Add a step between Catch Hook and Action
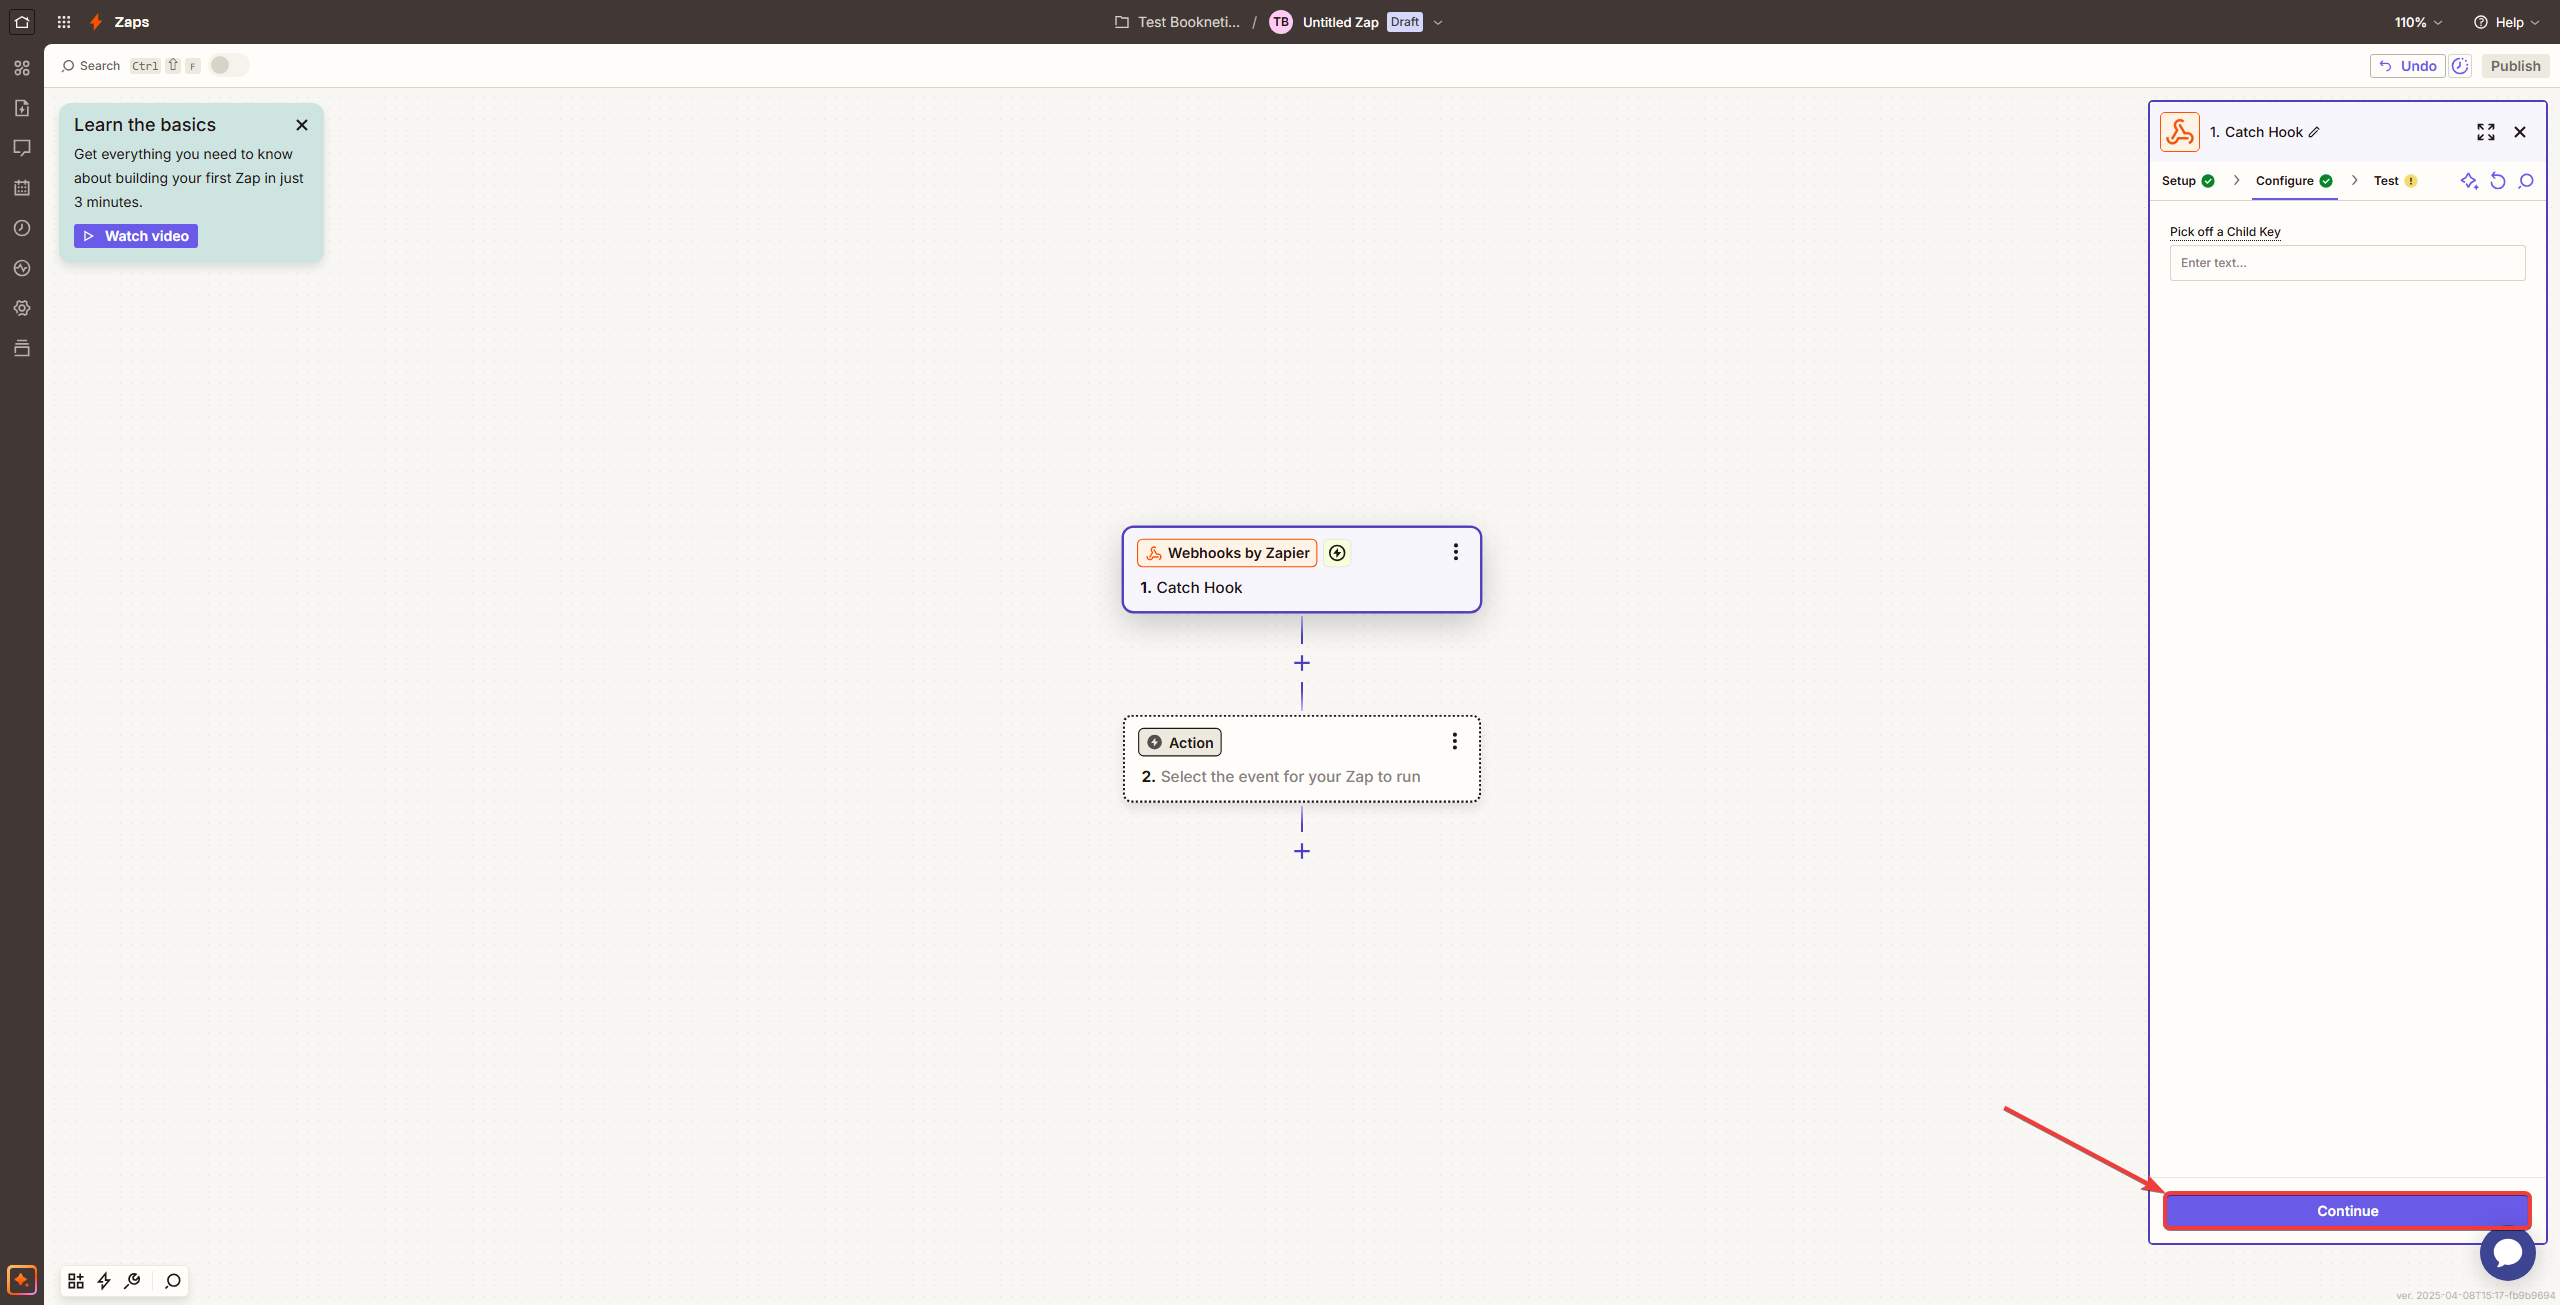Screen dimensions: 2560x1305 [1302, 663]
